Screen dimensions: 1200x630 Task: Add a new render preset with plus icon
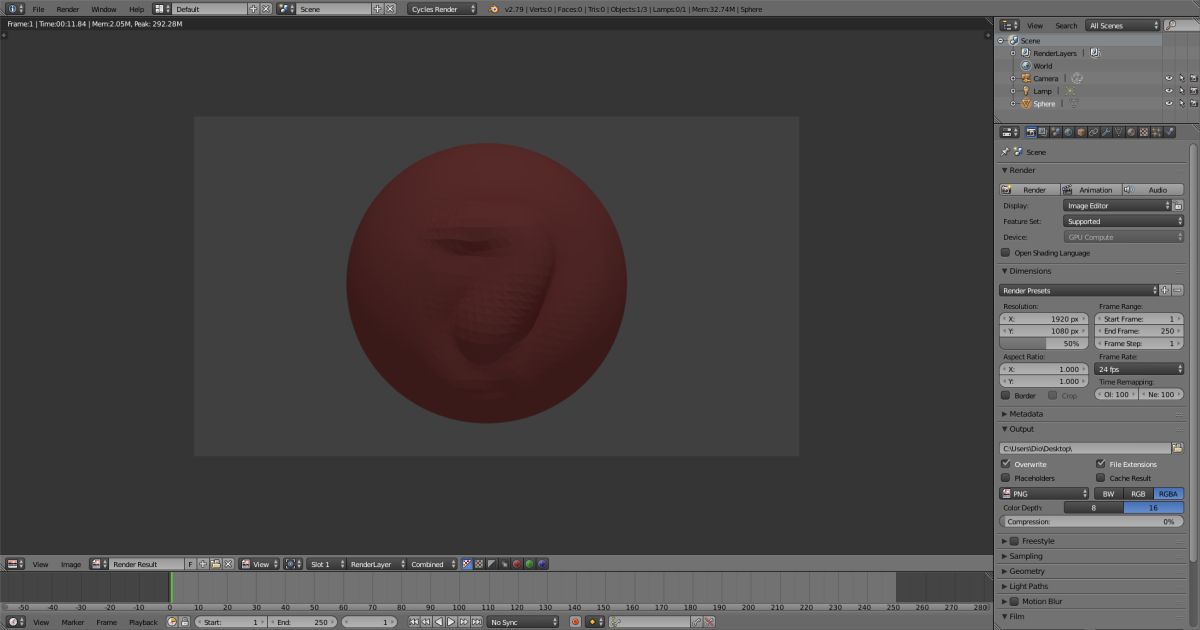pos(1165,290)
